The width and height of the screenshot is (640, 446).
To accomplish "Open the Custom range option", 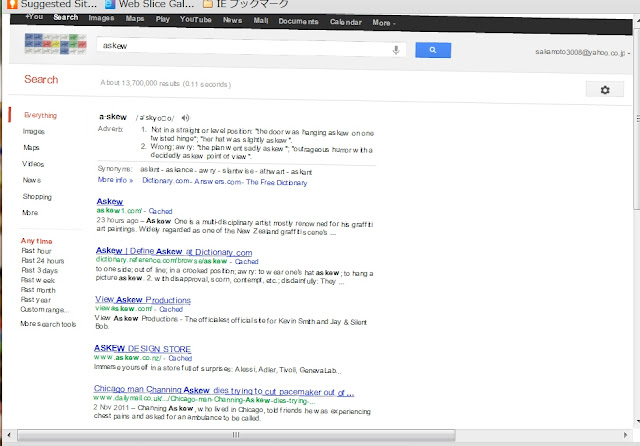I will tap(44, 310).
